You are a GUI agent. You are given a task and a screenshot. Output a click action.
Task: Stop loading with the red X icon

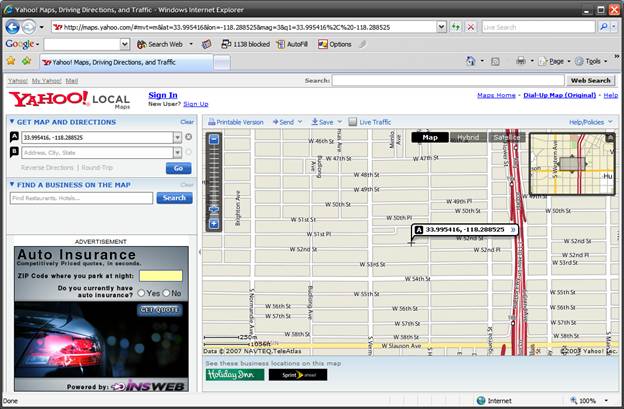pos(471,27)
